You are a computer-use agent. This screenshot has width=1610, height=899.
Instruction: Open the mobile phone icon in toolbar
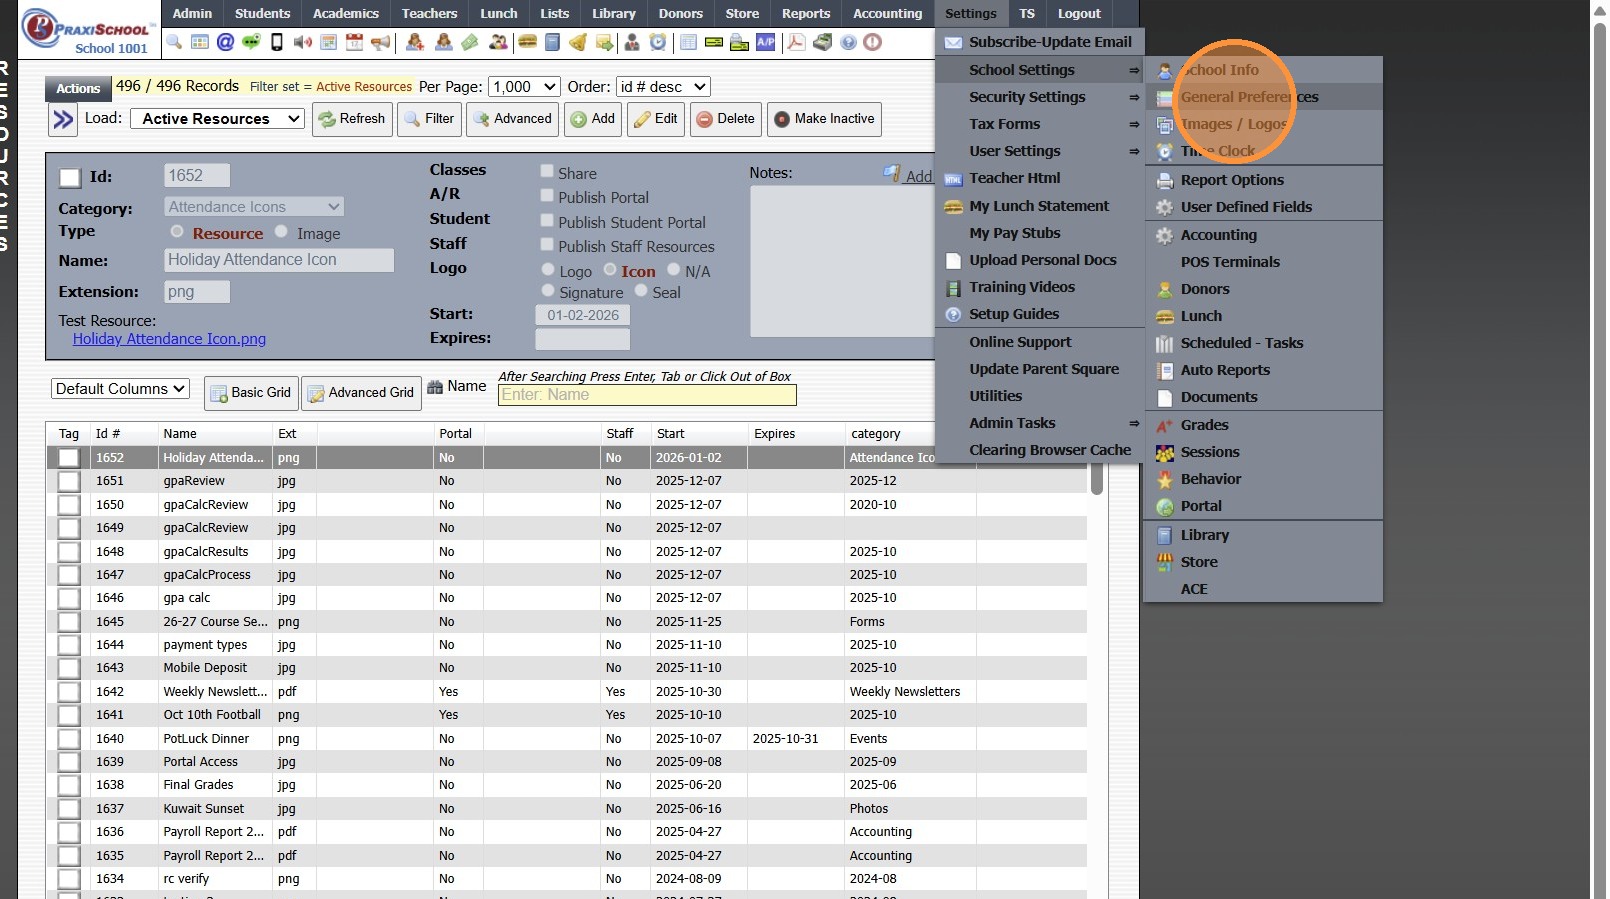click(277, 42)
